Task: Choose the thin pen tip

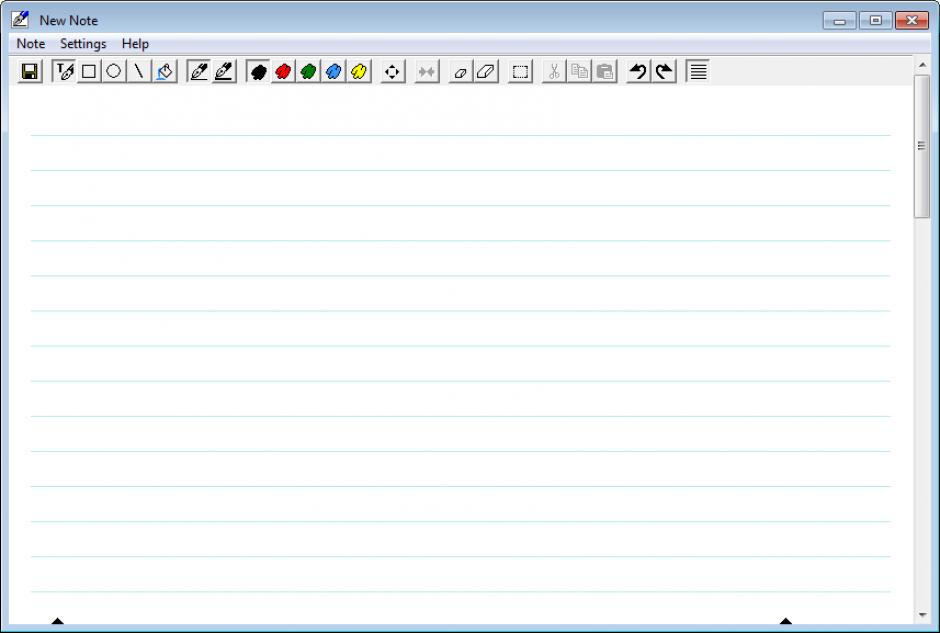Action: tap(198, 72)
